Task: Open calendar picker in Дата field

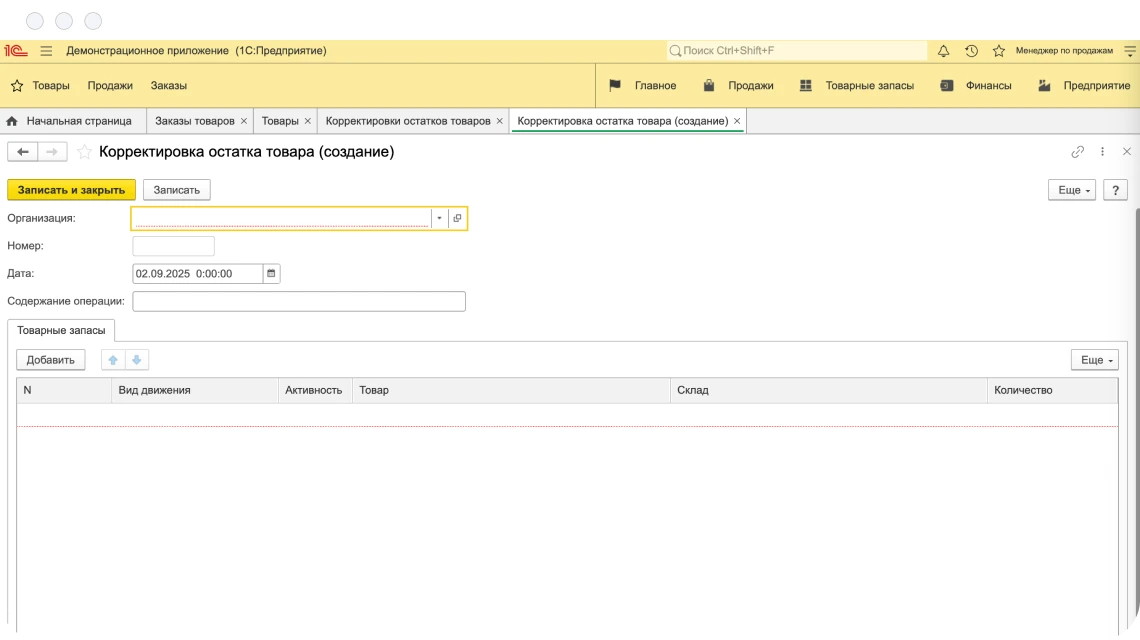Action: (271, 273)
